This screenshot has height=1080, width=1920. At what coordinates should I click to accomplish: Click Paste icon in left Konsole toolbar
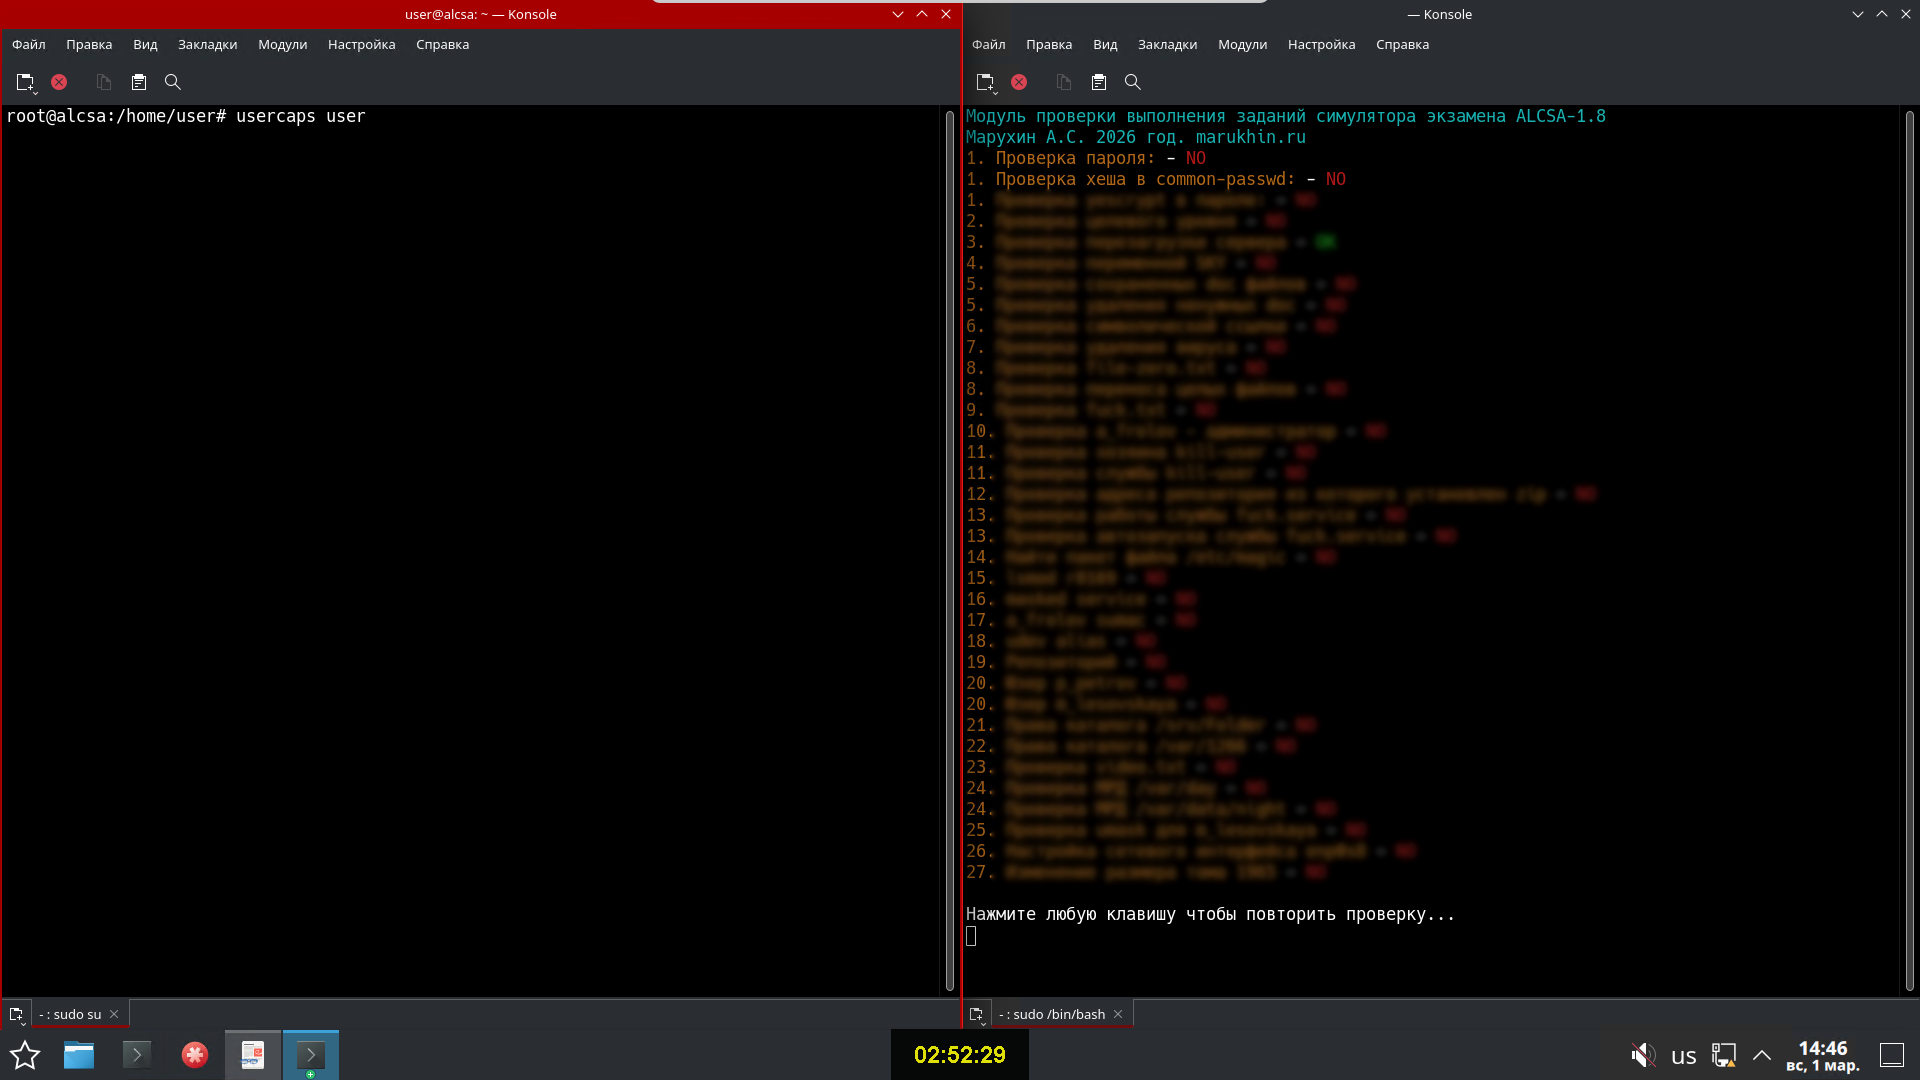click(139, 82)
